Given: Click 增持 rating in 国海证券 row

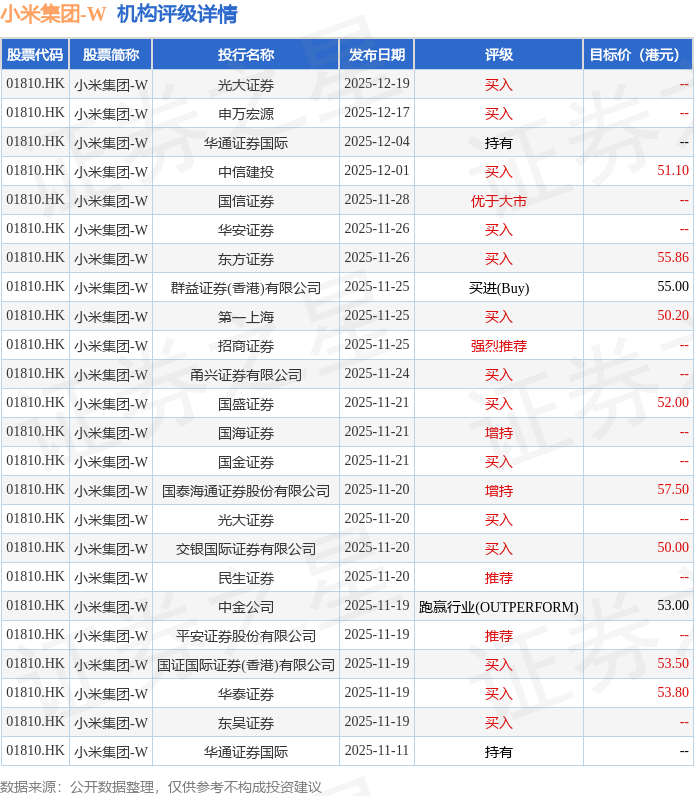Looking at the screenshot, I should click(499, 433).
